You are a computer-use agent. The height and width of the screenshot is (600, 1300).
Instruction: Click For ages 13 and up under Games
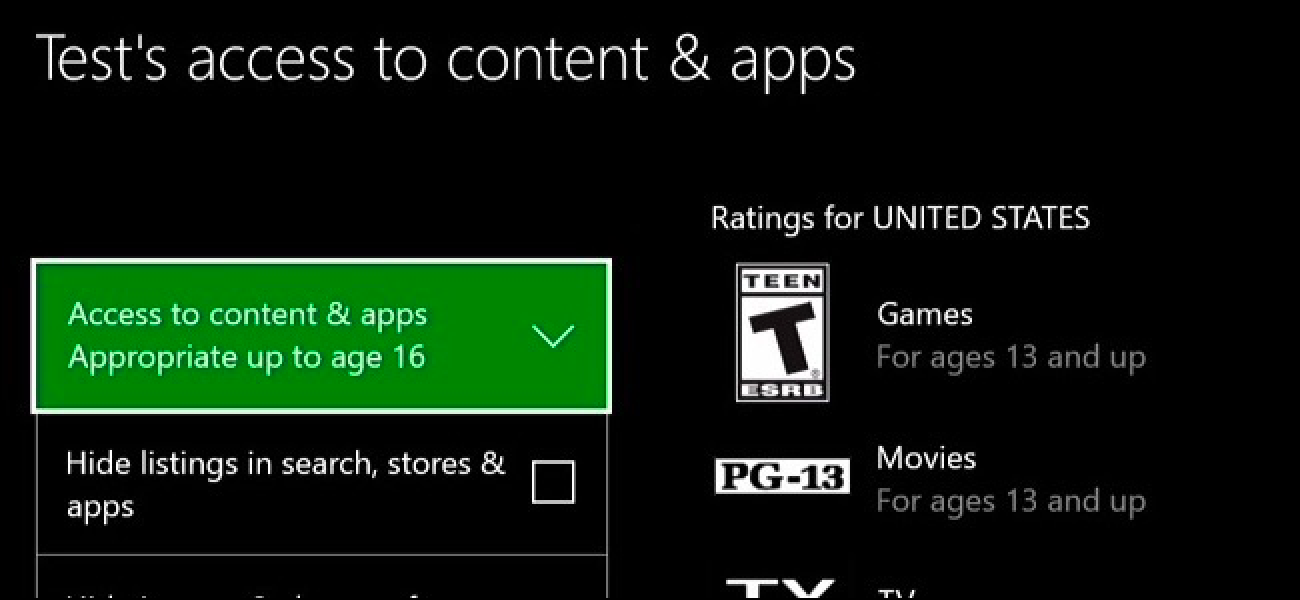(x=1011, y=357)
